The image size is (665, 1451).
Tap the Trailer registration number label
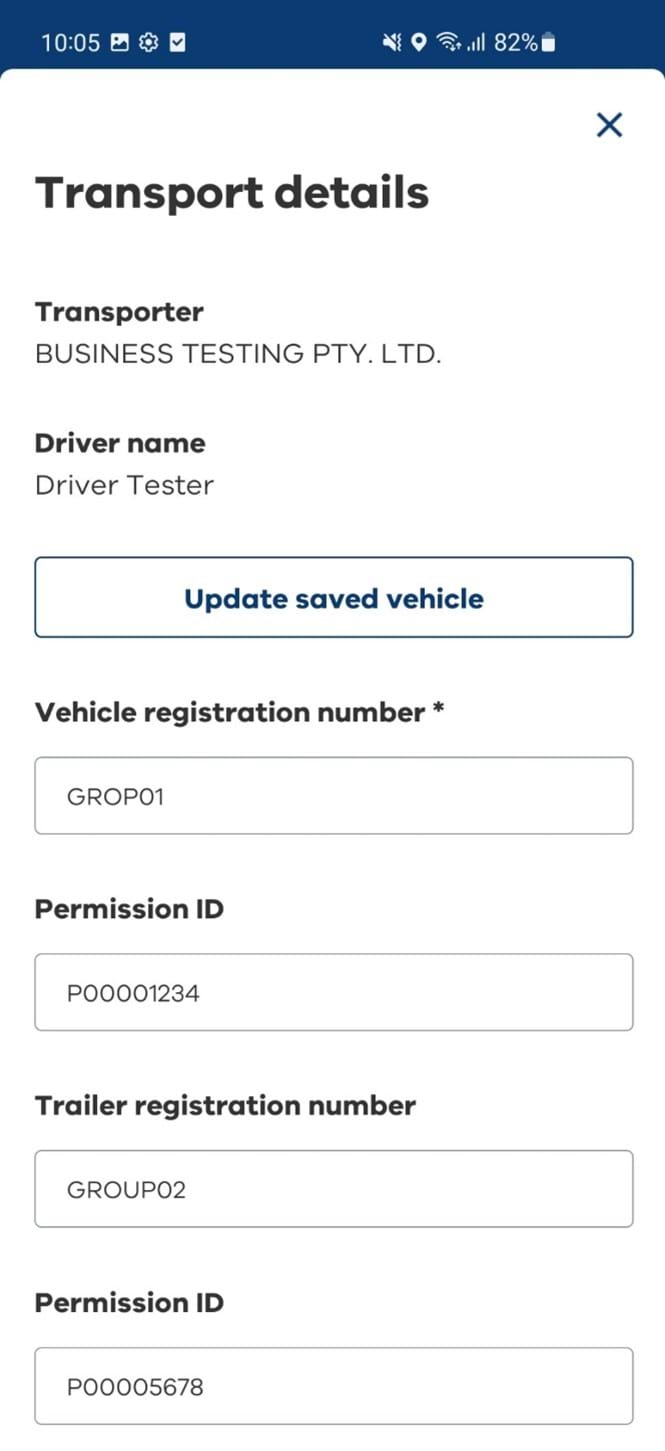(x=225, y=1105)
